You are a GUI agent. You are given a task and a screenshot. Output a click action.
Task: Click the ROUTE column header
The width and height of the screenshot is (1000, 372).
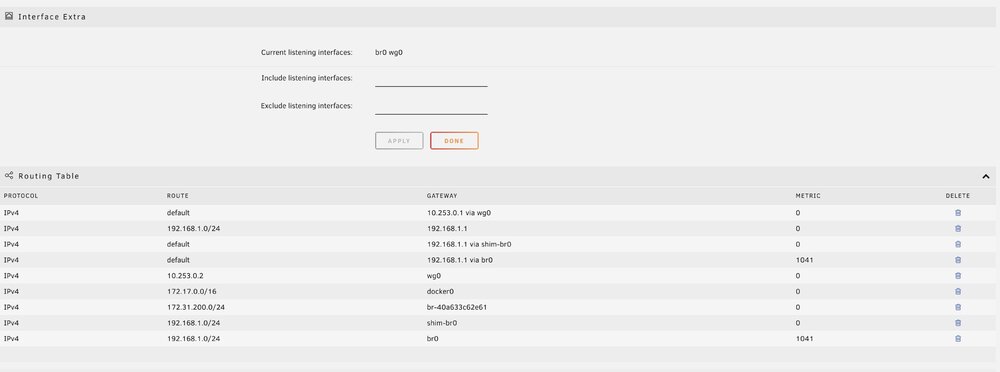(178, 196)
